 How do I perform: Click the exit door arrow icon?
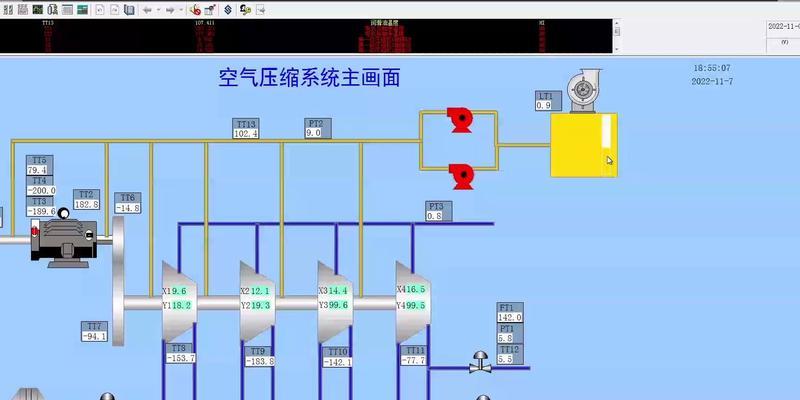pyautogui.click(x=260, y=10)
